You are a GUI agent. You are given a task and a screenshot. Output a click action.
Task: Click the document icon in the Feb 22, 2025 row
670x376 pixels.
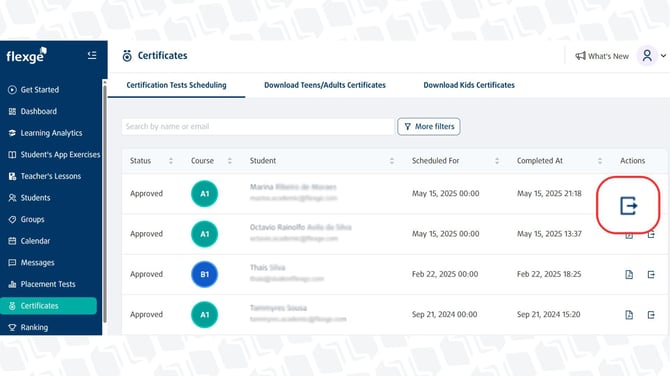[629, 274]
